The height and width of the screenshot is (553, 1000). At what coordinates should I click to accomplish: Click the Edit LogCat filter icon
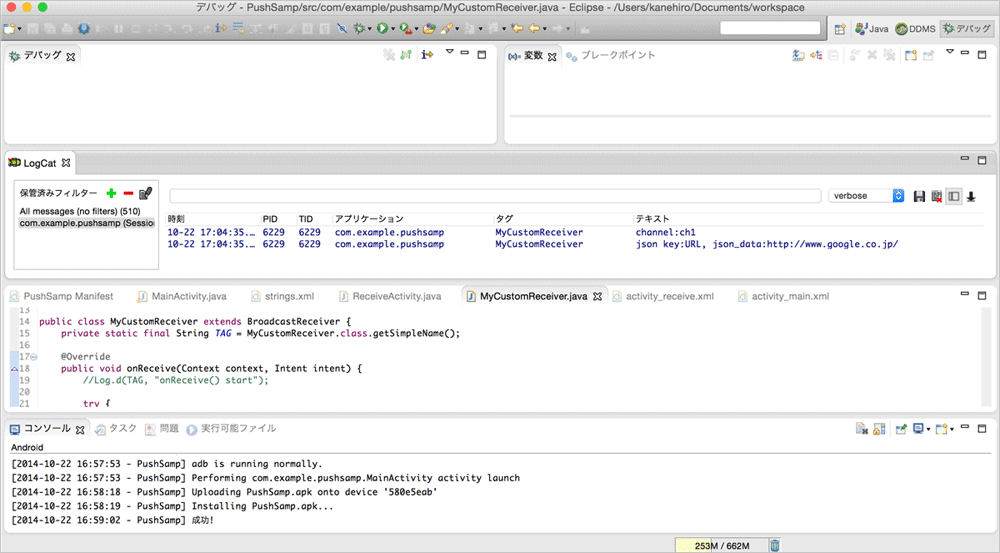[x=145, y=193]
